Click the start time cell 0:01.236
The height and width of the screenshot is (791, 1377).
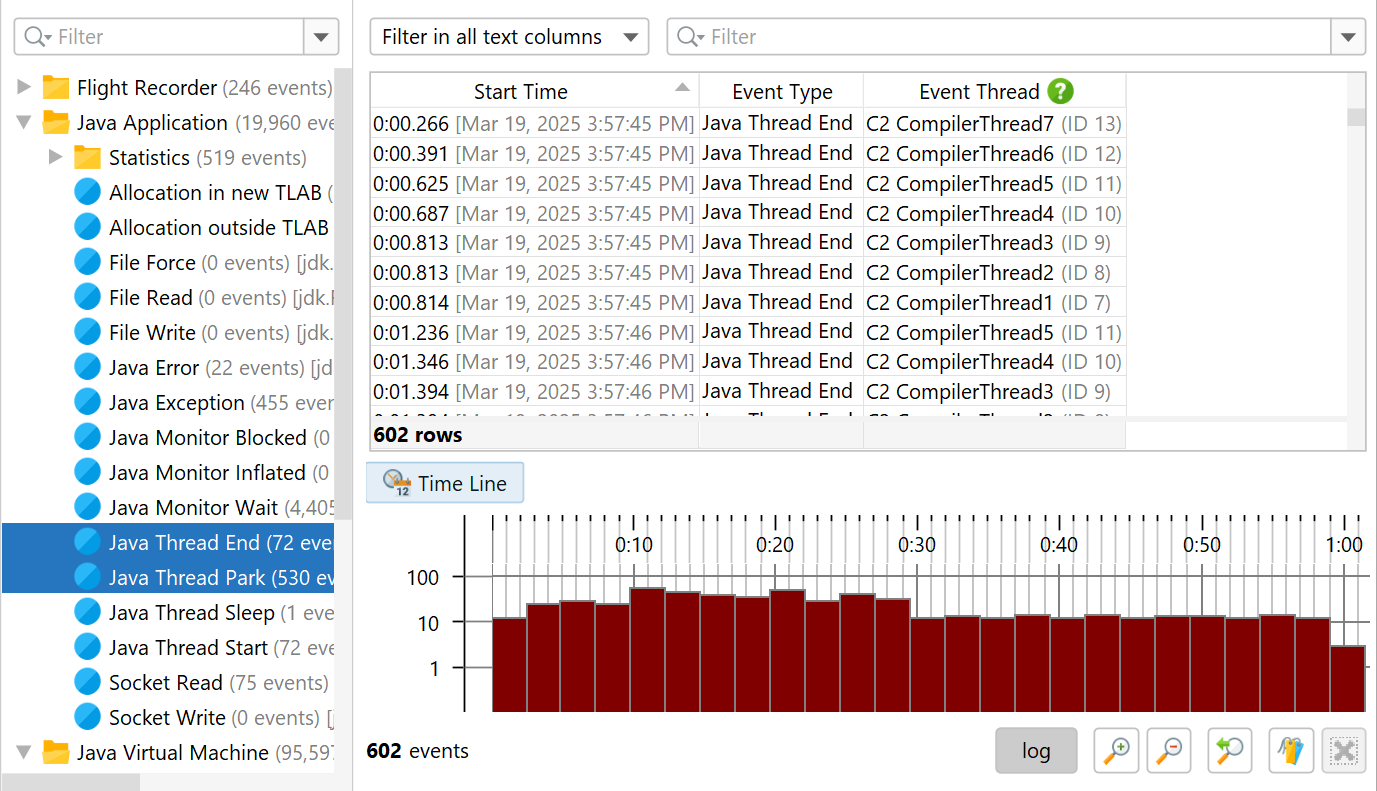click(534, 331)
